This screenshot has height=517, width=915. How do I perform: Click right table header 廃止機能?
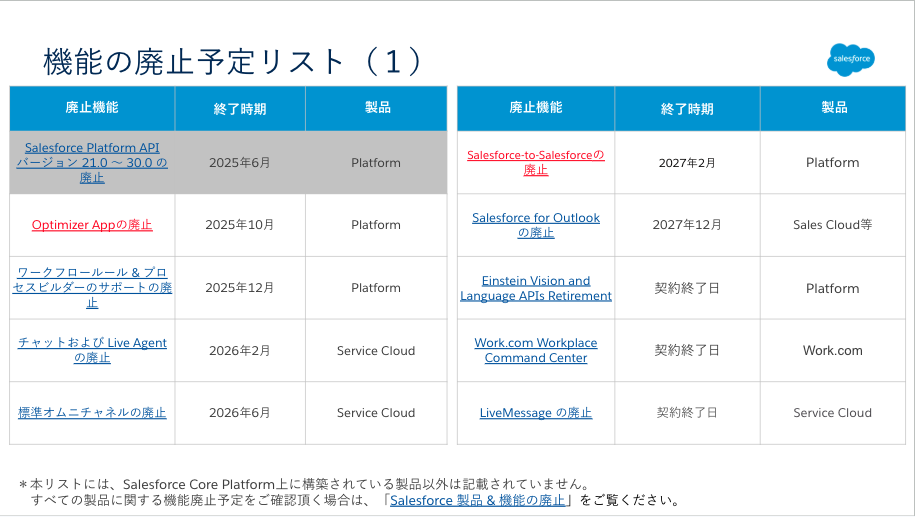pyautogui.click(x=536, y=108)
